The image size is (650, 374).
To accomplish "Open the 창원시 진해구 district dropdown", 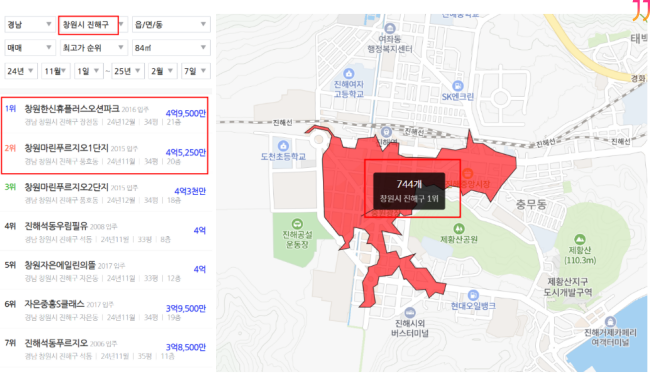I will coord(93,24).
